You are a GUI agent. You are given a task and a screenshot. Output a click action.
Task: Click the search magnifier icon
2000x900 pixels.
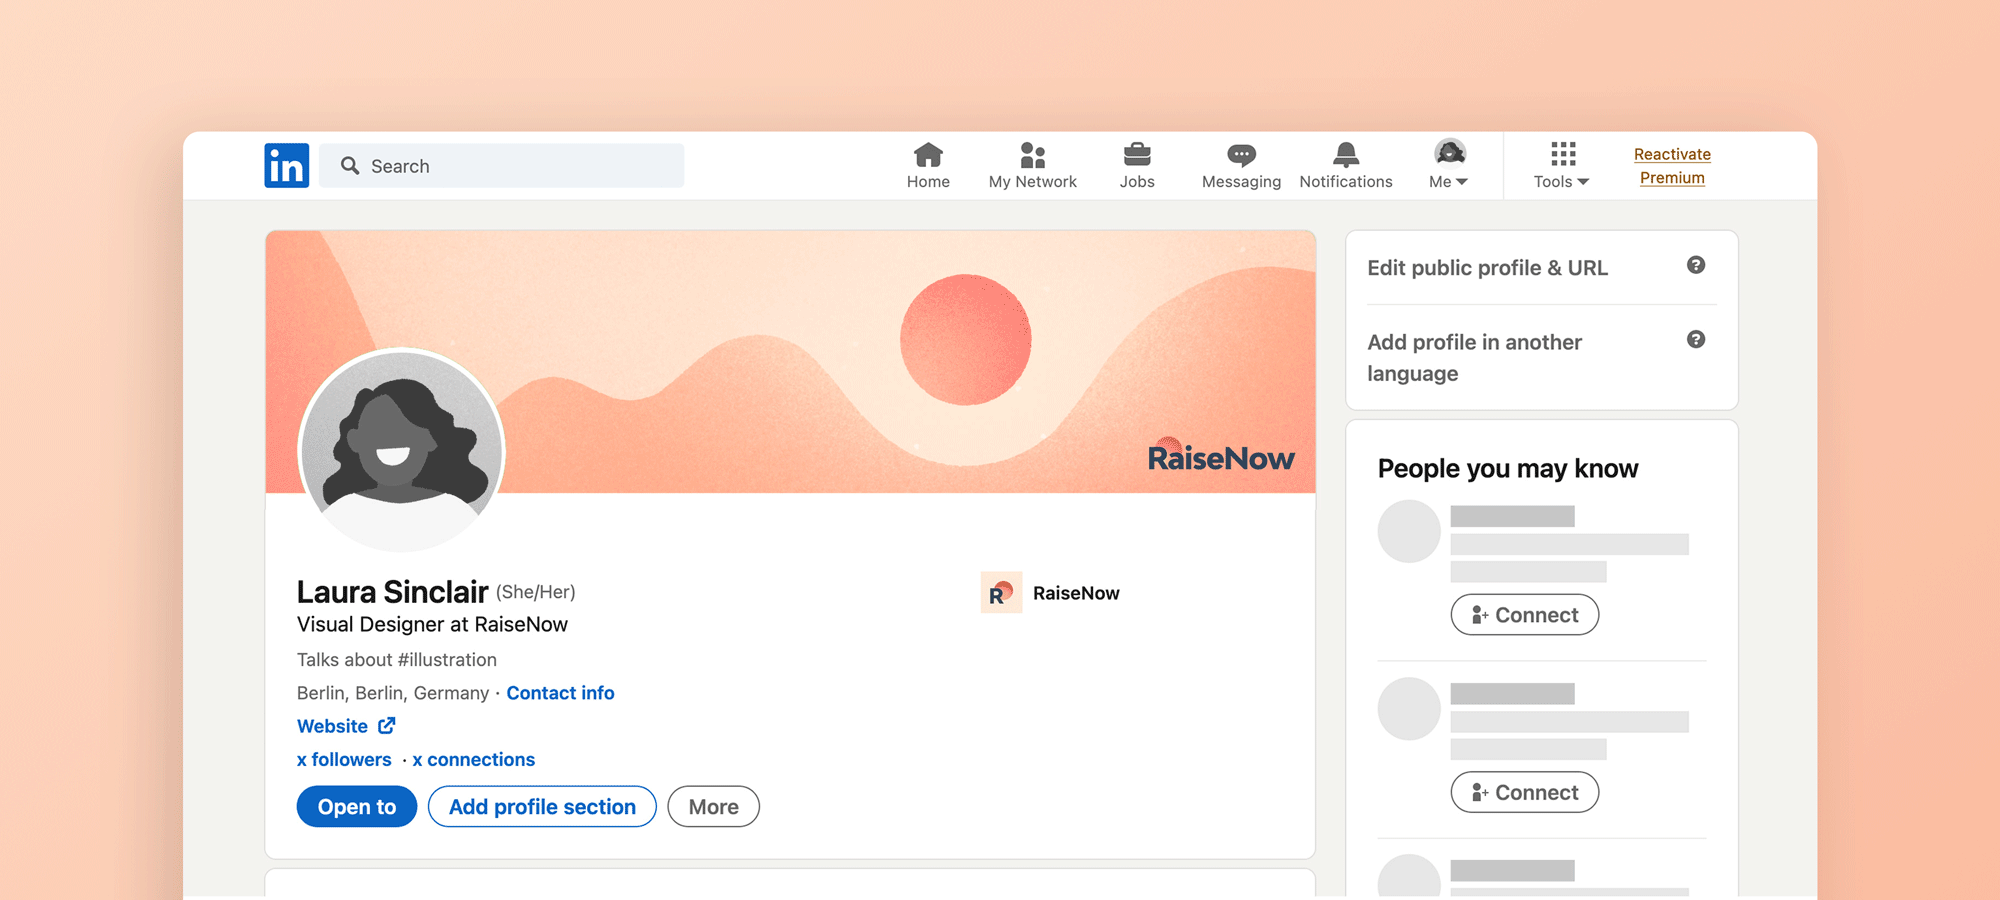350,165
